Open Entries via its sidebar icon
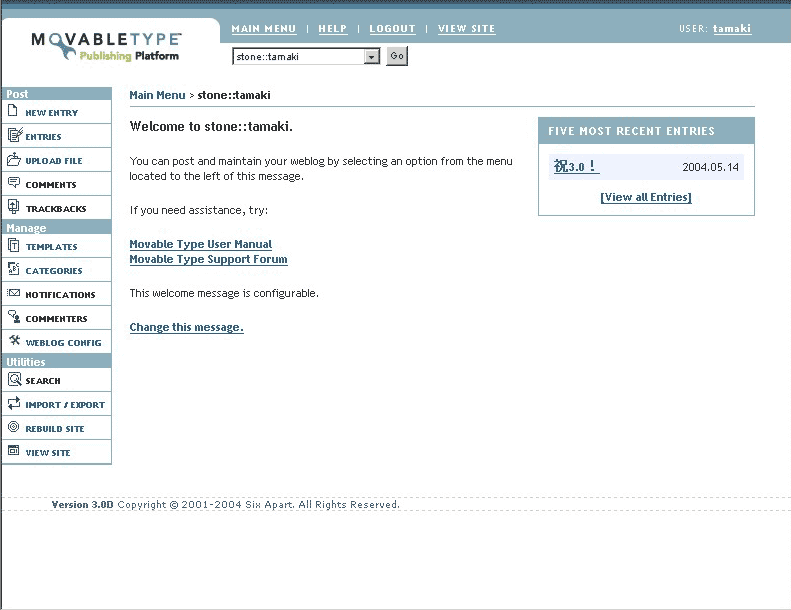 pyautogui.click(x=14, y=136)
